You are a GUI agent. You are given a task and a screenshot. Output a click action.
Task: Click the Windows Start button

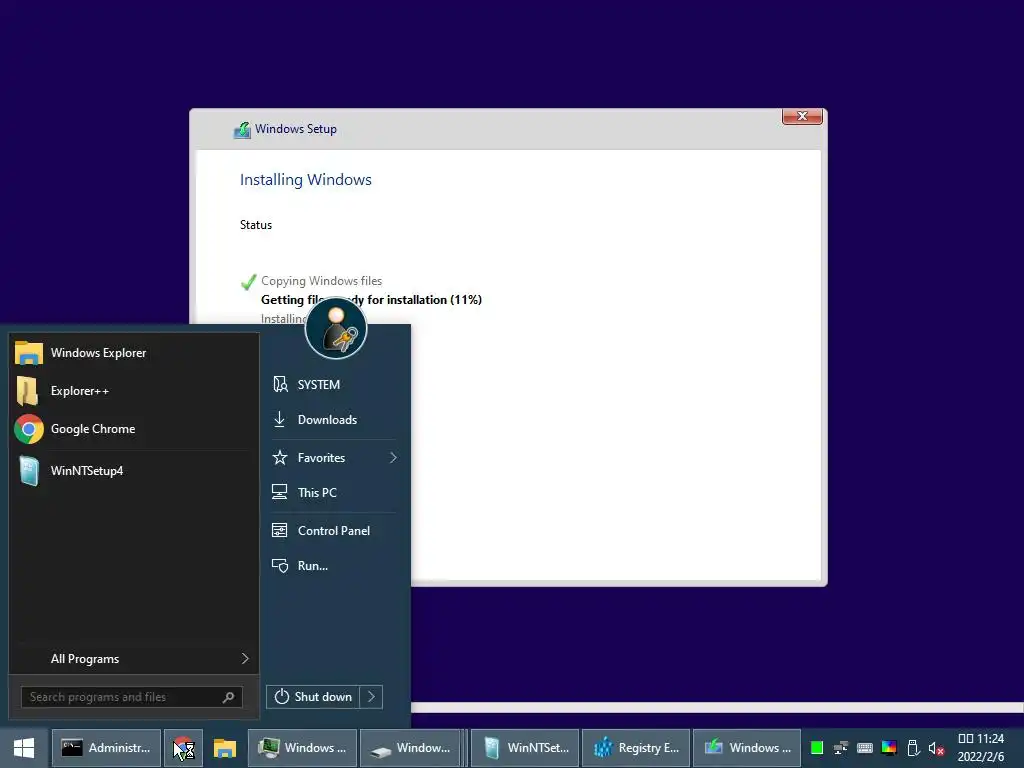[24, 748]
